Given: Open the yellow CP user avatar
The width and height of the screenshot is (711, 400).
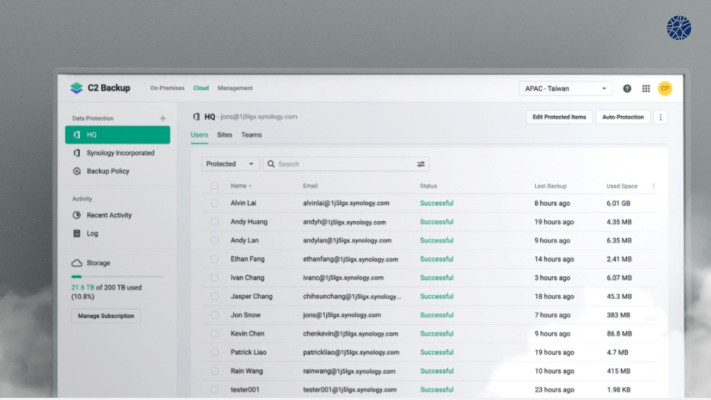Looking at the screenshot, I should point(665,88).
